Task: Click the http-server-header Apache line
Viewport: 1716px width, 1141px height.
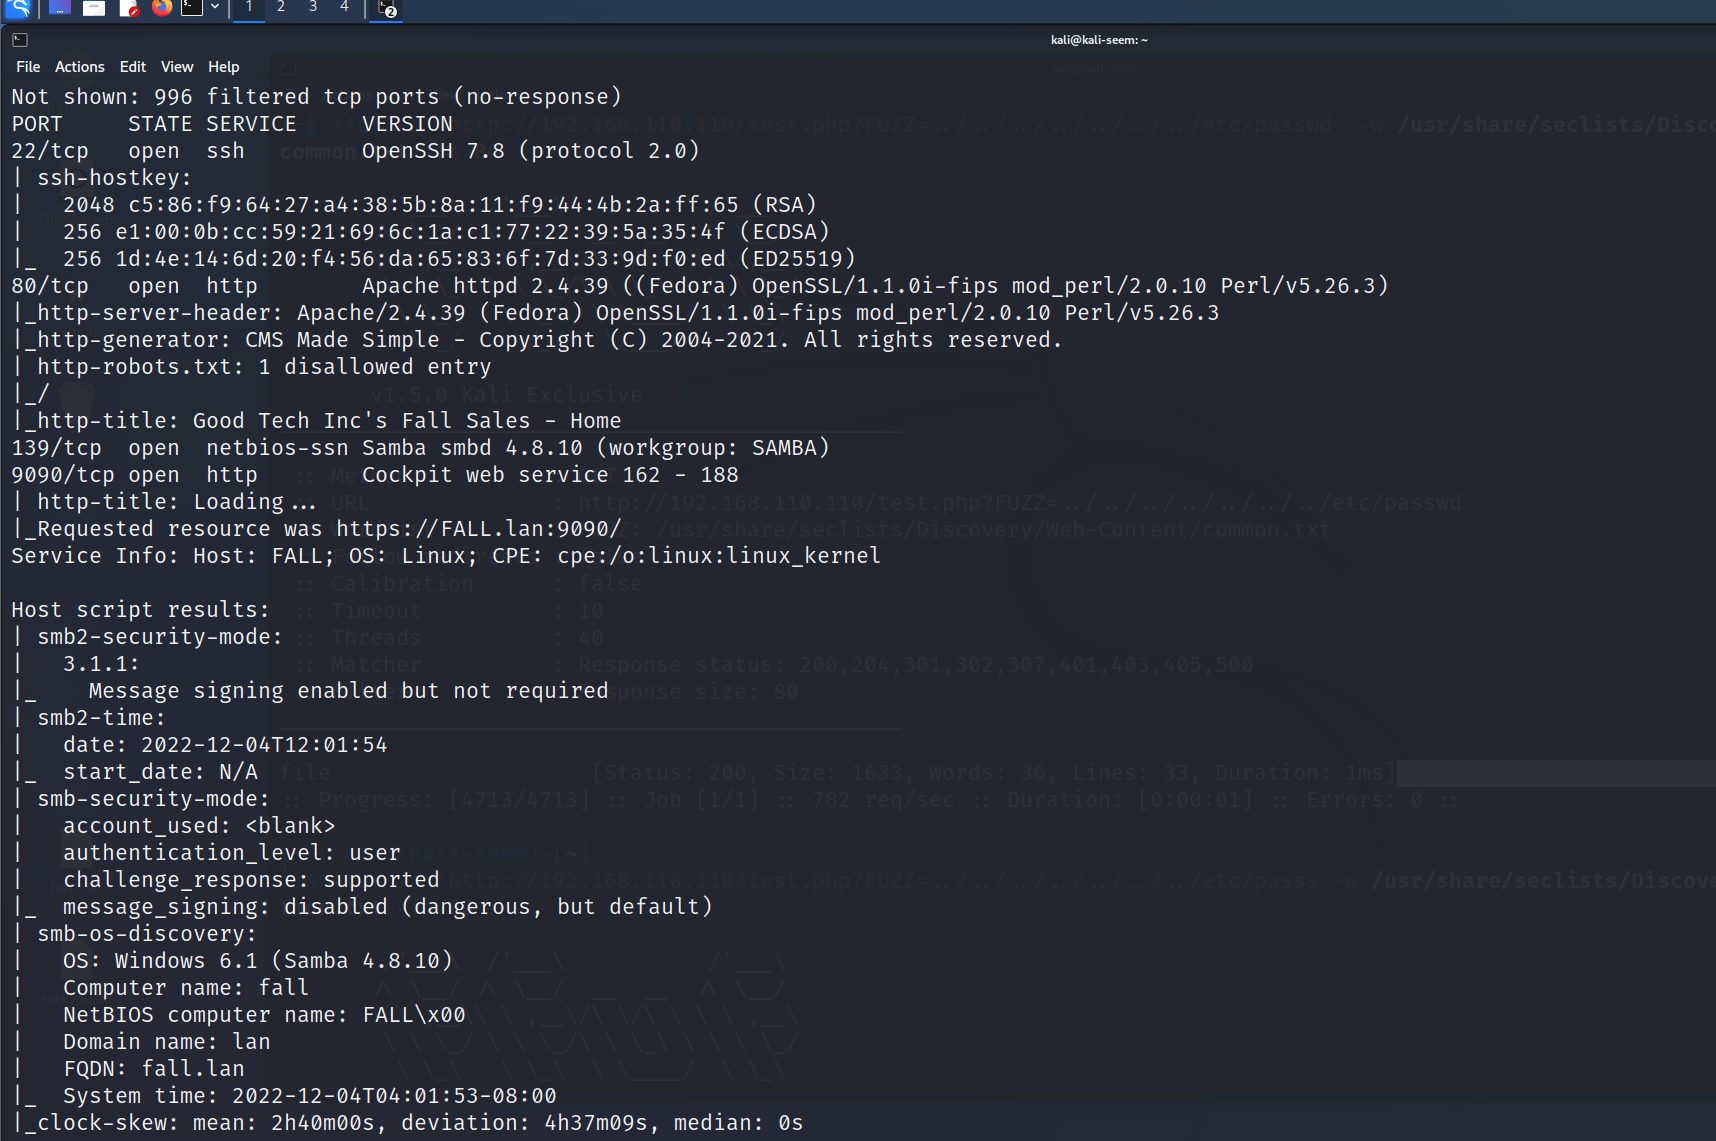Action: click(x=616, y=313)
